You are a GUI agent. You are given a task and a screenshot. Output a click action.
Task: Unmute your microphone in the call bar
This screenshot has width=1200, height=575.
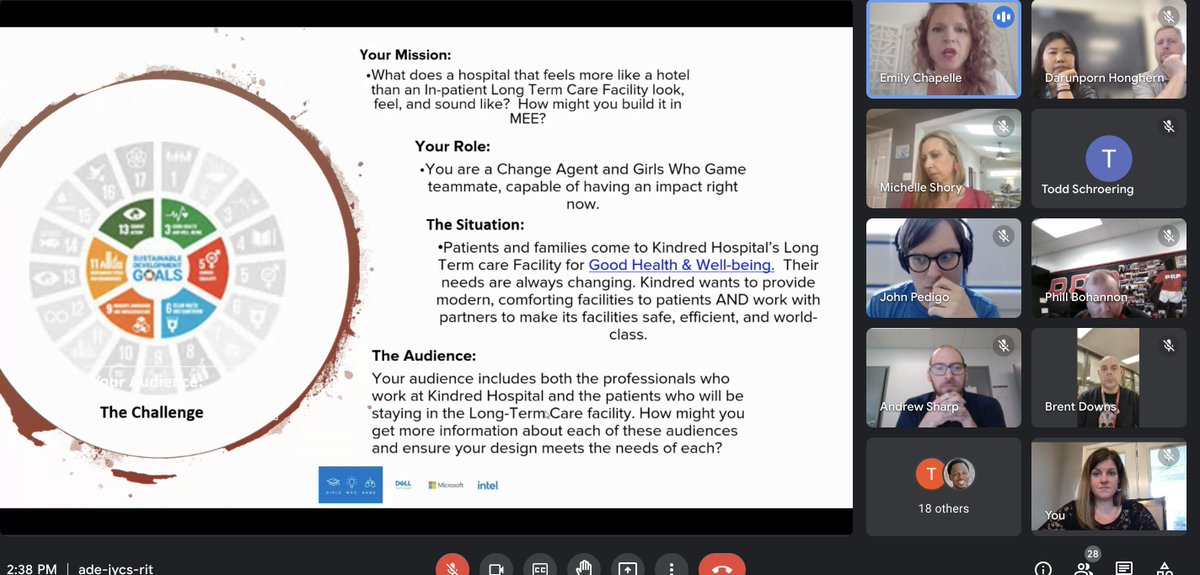452,568
